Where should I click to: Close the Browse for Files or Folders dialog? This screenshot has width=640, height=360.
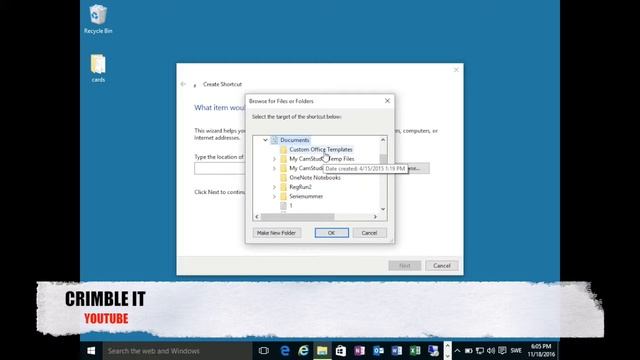coord(387,101)
